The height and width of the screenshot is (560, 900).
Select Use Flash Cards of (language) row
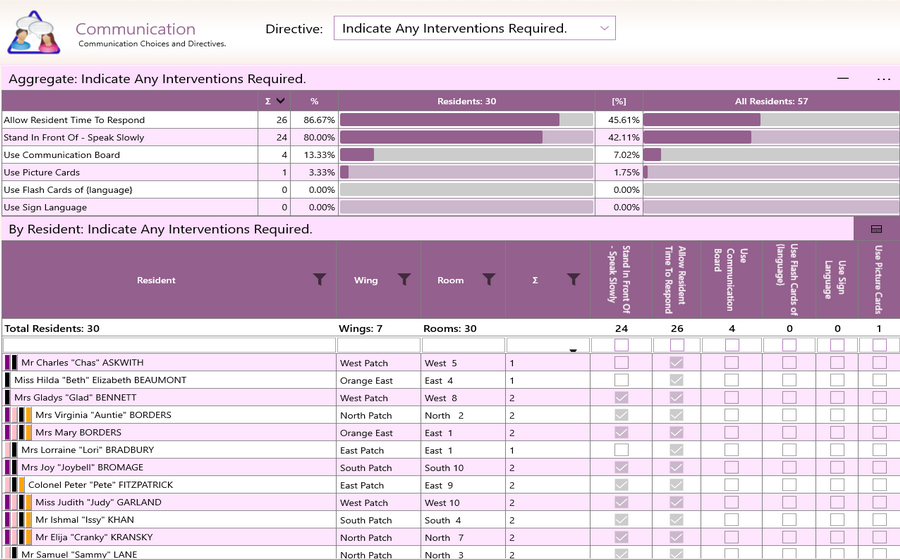450,189
